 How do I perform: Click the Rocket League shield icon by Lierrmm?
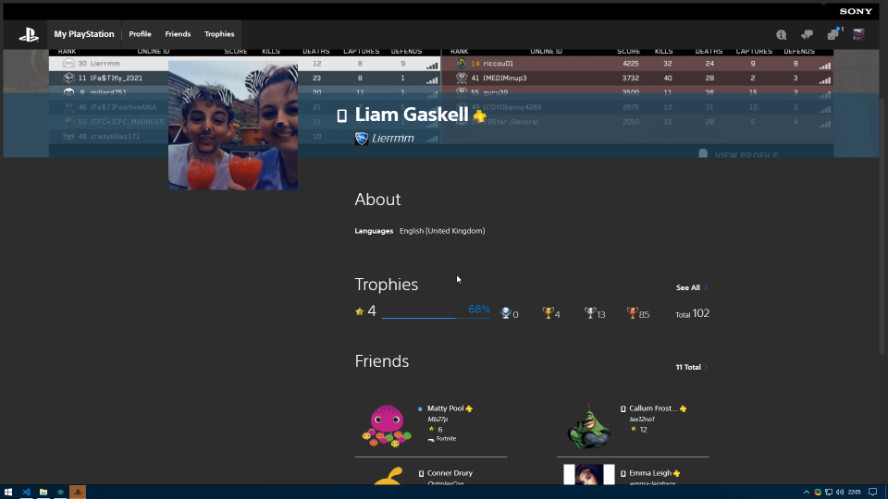coord(361,138)
